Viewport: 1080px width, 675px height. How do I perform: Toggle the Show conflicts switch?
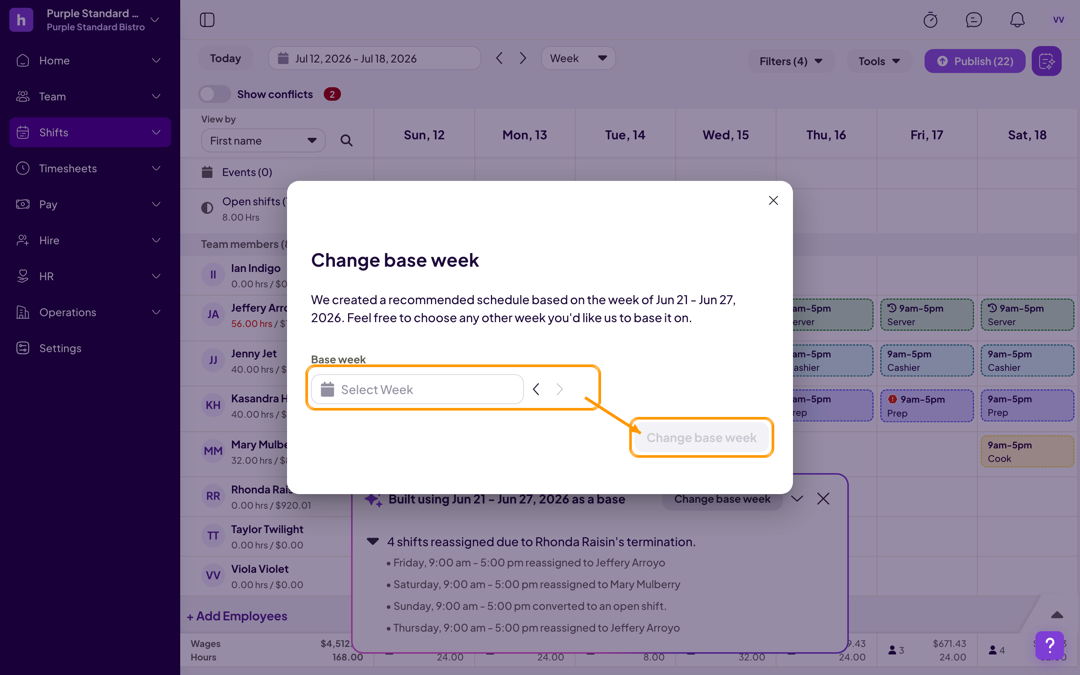click(214, 94)
